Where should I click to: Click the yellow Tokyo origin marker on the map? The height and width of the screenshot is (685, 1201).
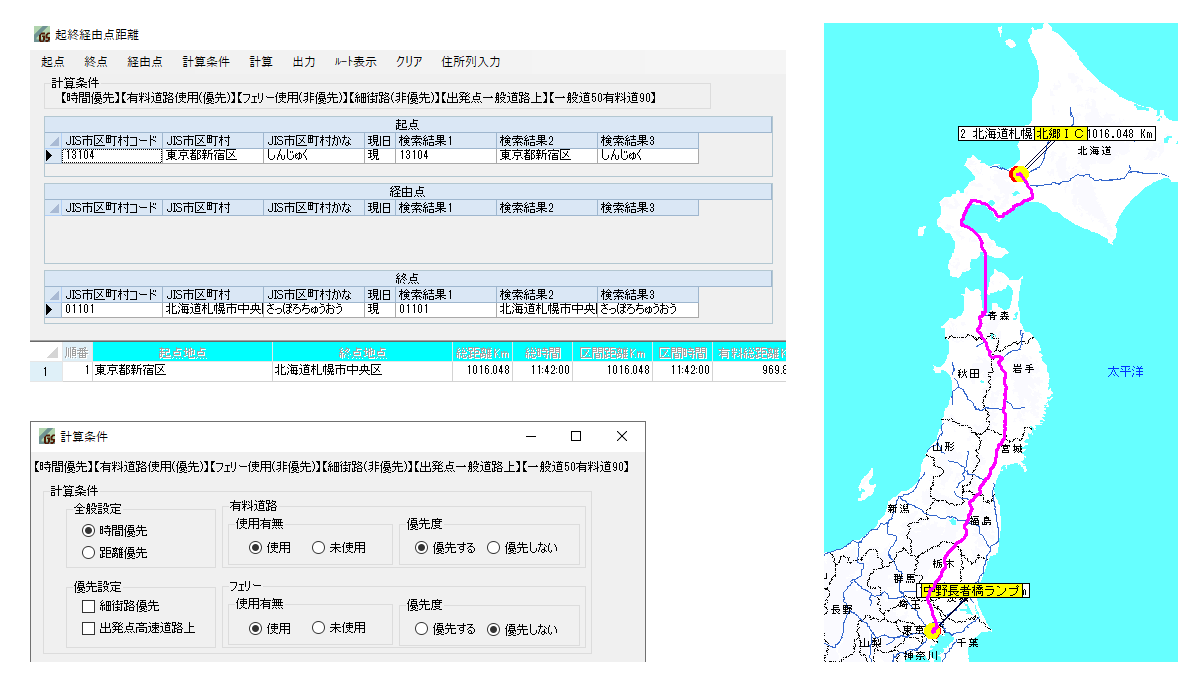(933, 631)
